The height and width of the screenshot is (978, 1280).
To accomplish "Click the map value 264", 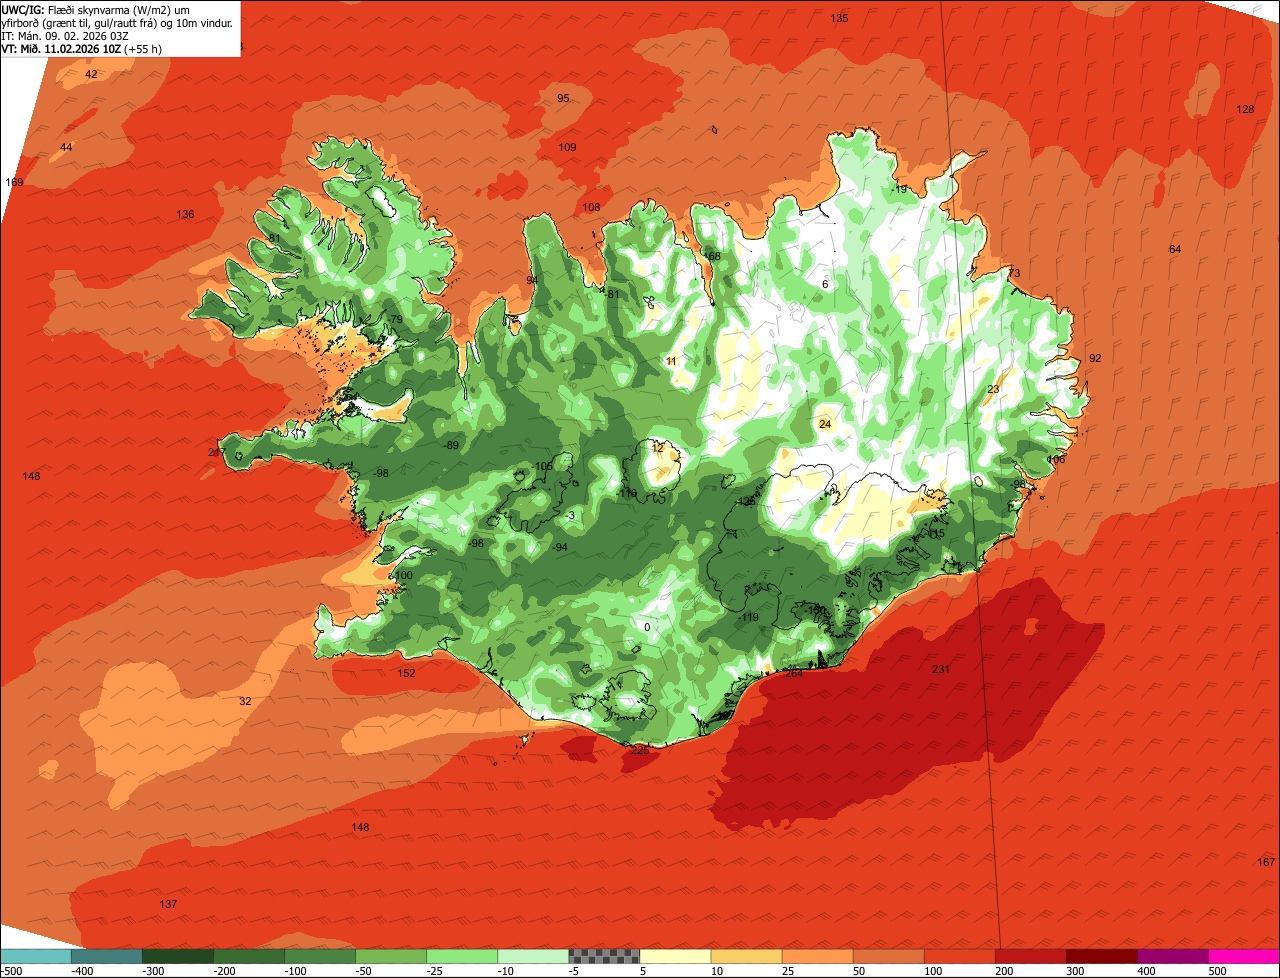I will pos(794,674).
